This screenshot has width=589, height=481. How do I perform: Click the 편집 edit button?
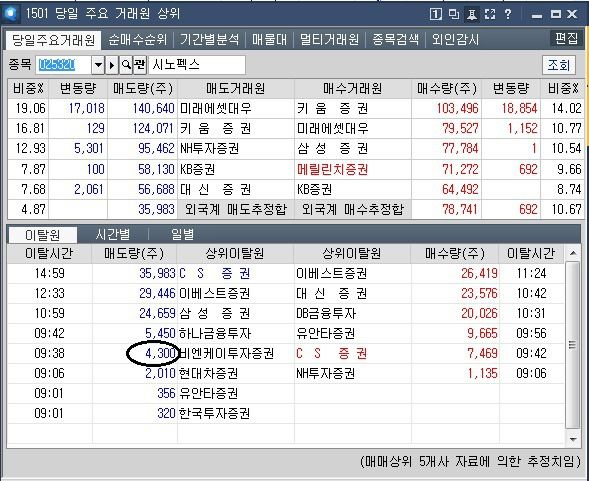coord(566,38)
